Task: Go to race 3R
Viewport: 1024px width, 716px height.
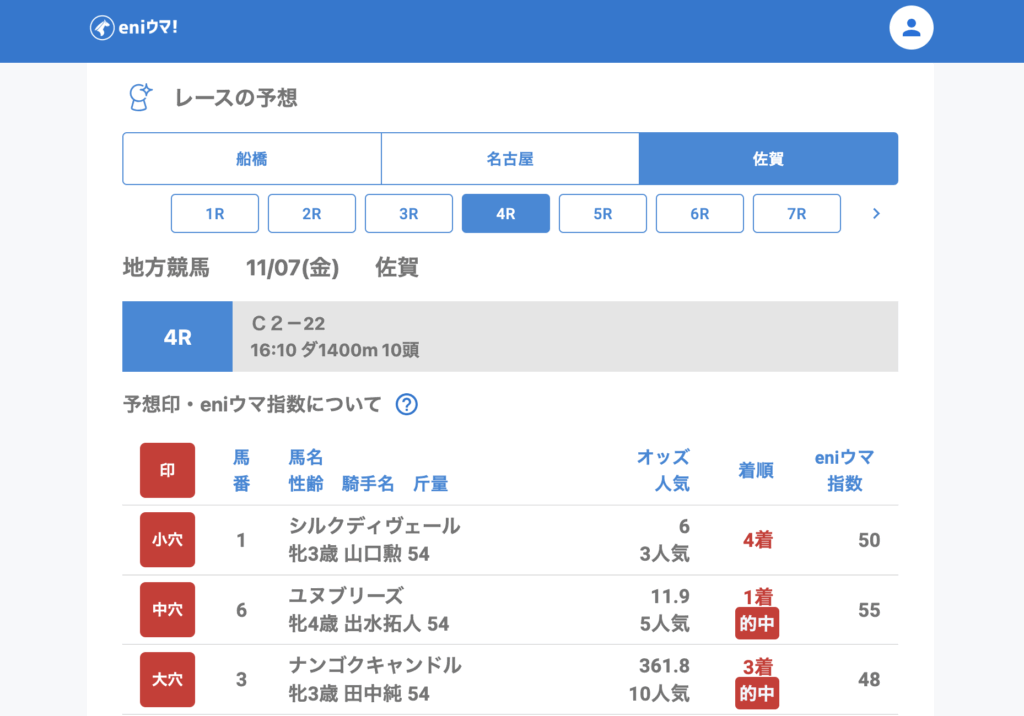Action: click(x=409, y=214)
